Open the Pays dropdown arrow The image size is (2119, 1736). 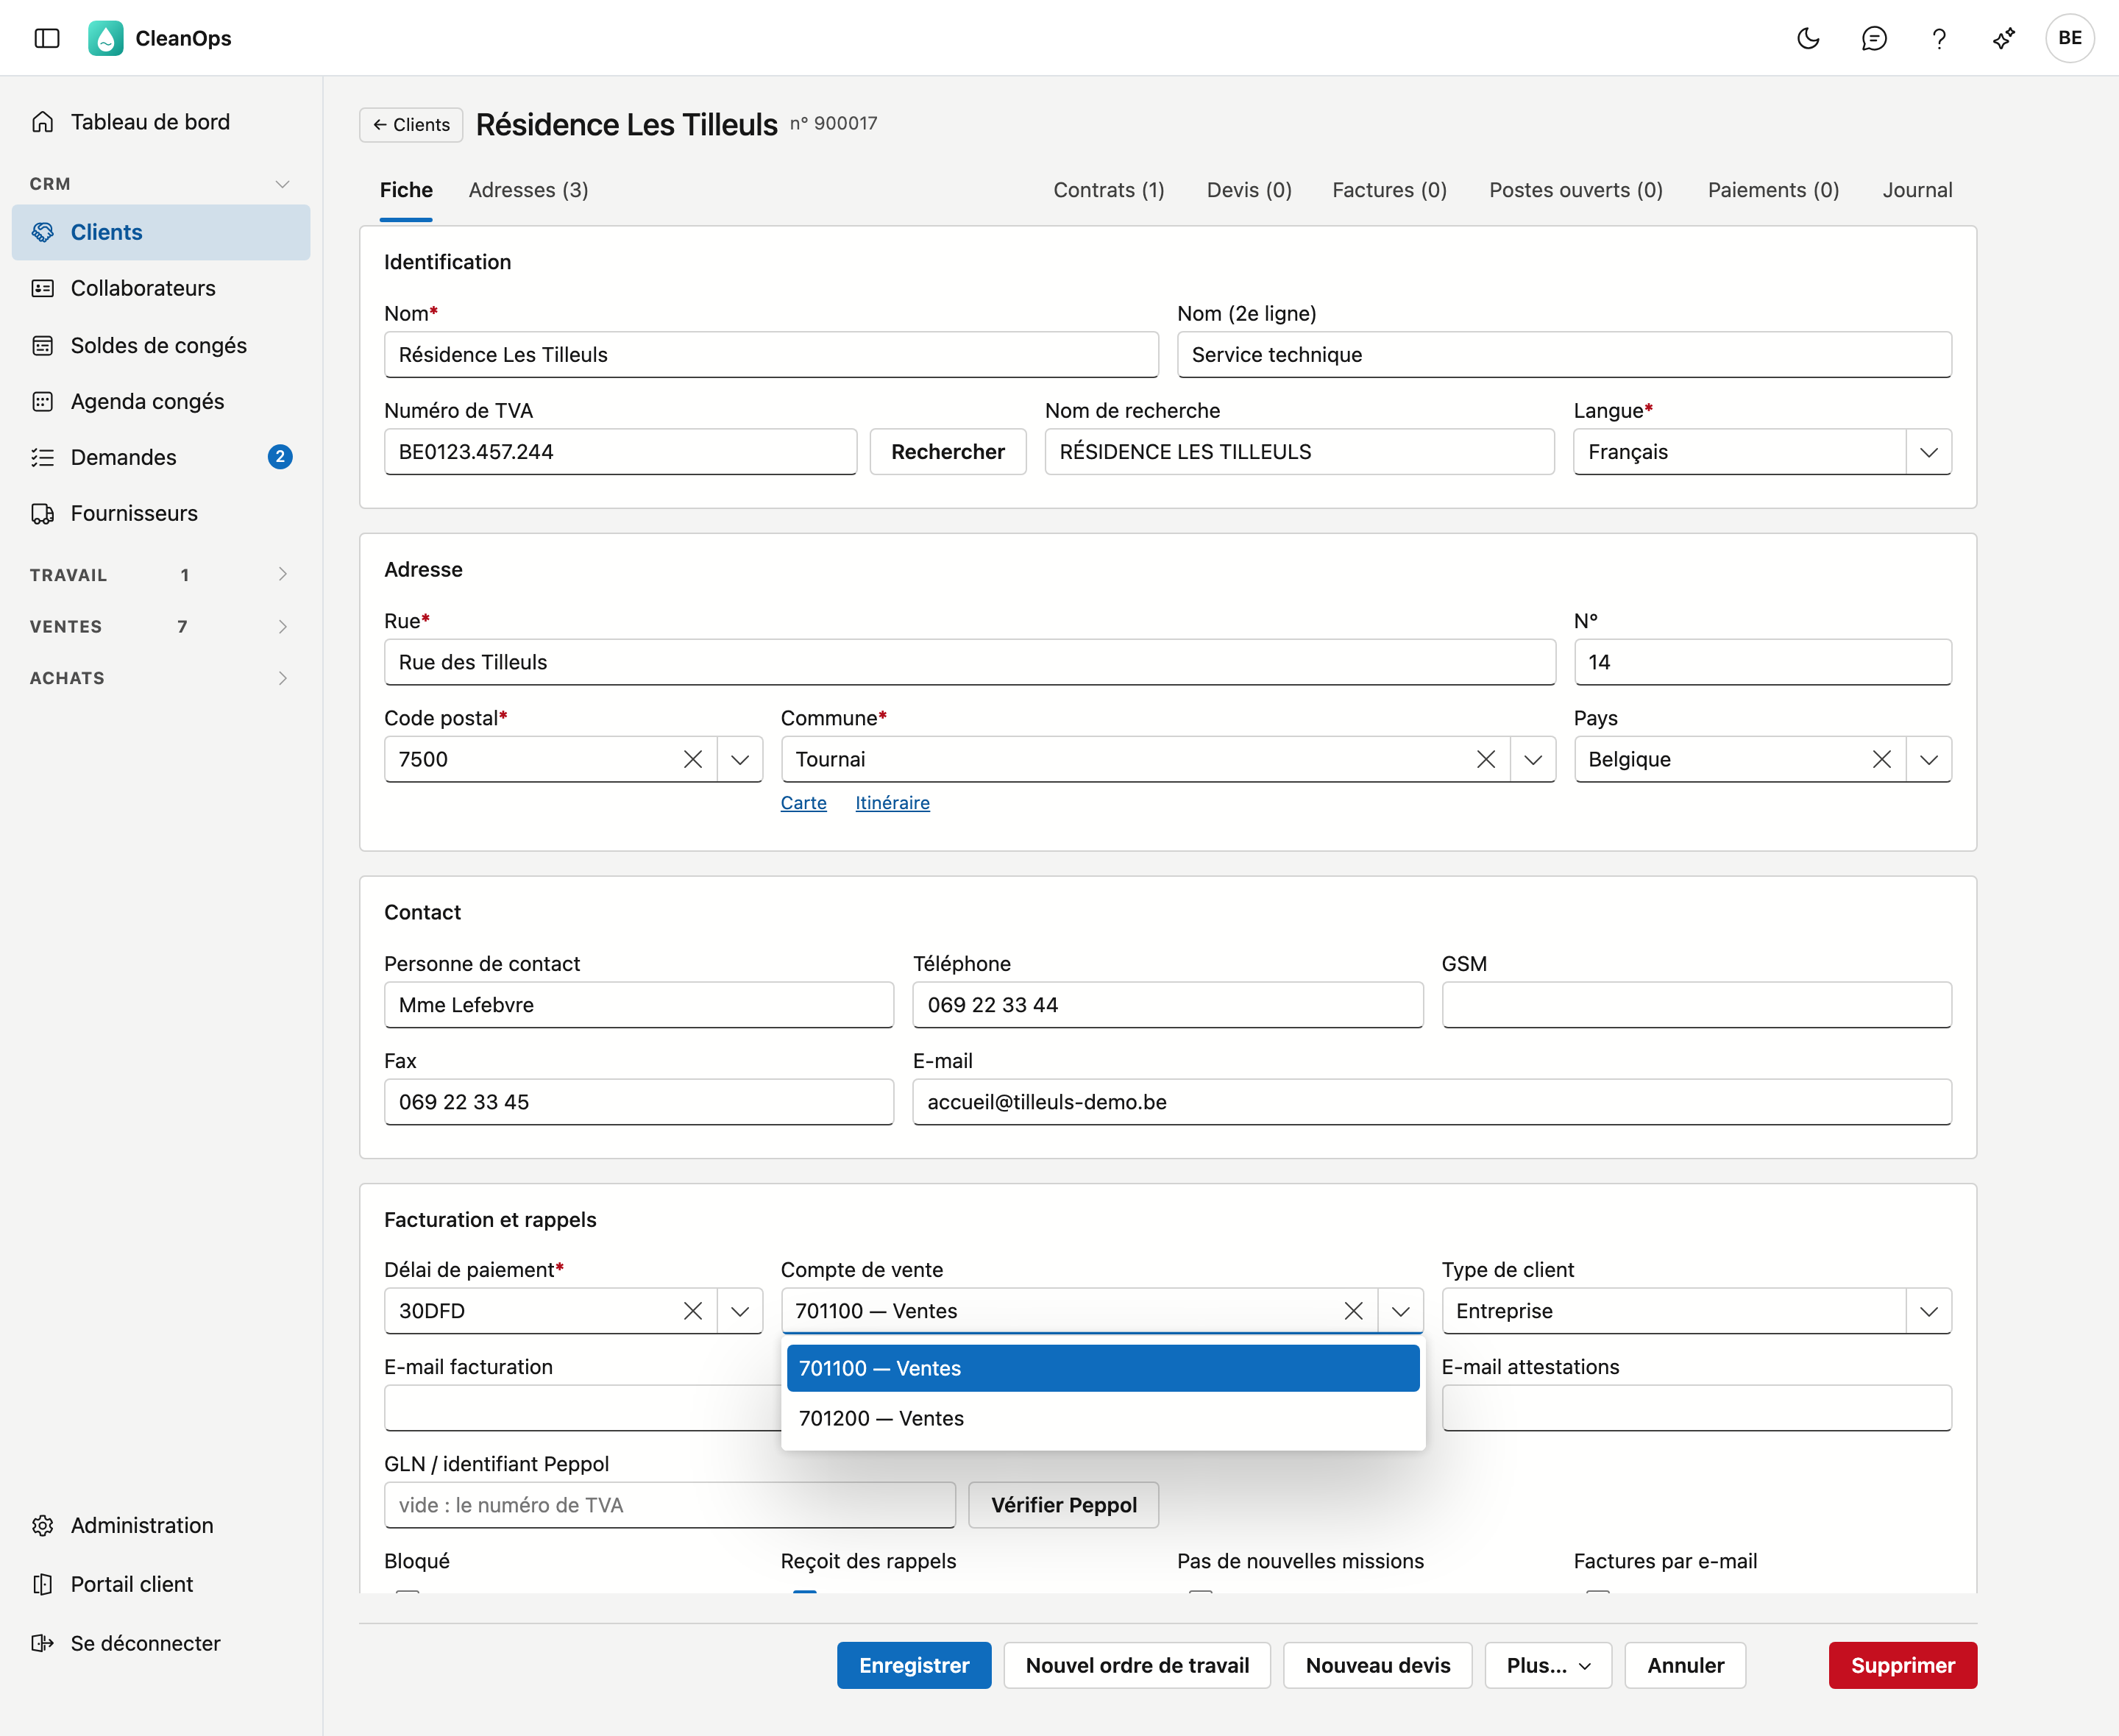point(1929,759)
